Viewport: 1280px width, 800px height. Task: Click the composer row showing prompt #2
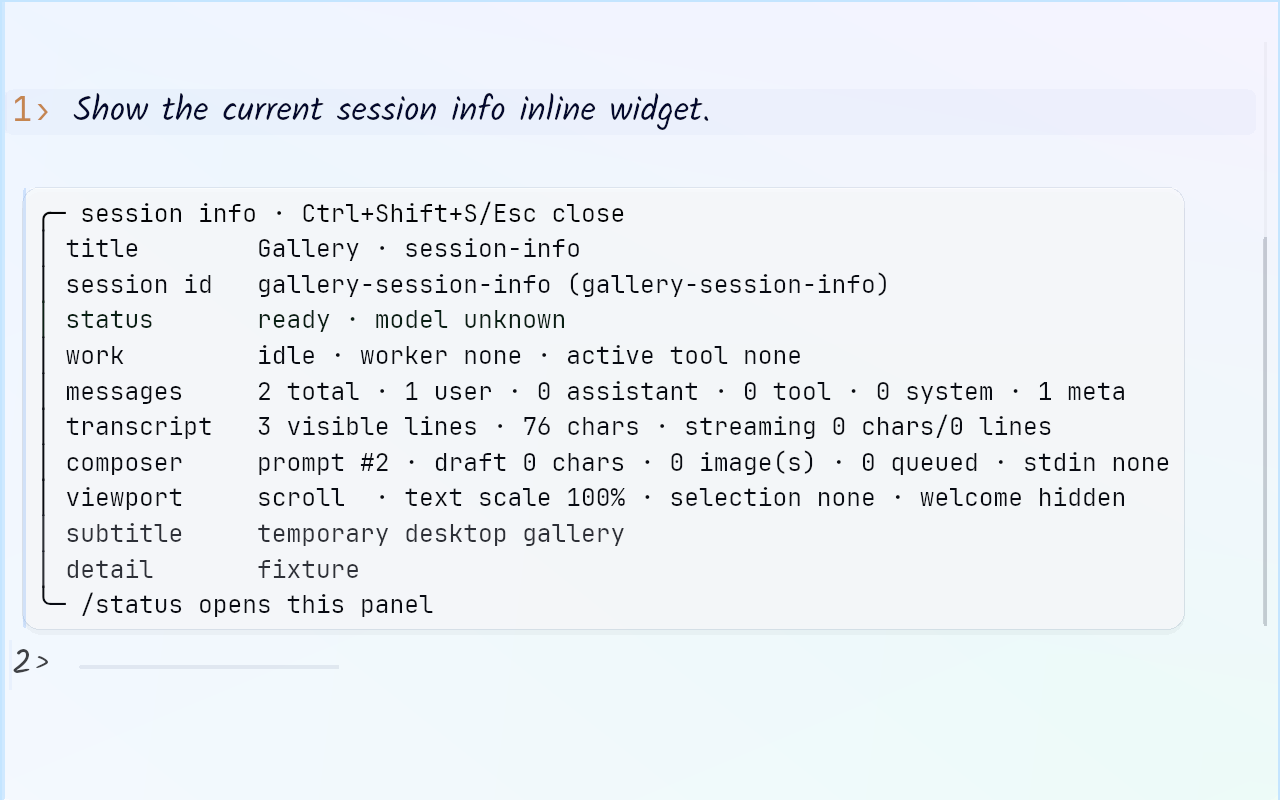click(618, 463)
